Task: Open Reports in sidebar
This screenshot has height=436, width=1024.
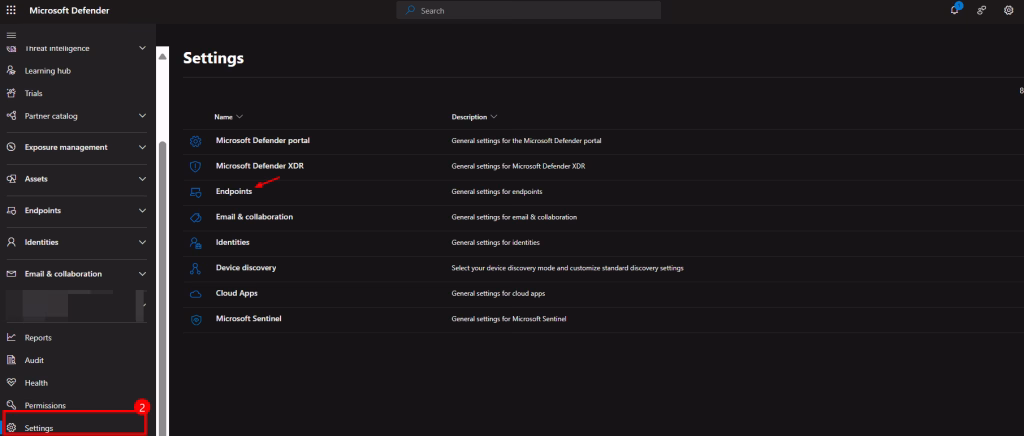Action: pyautogui.click(x=38, y=337)
